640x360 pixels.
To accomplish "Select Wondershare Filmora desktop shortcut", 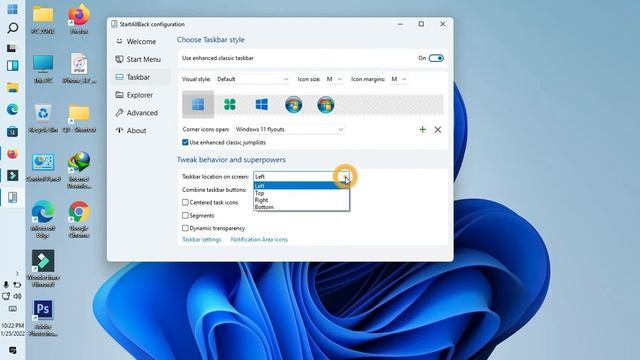I will (x=43, y=269).
